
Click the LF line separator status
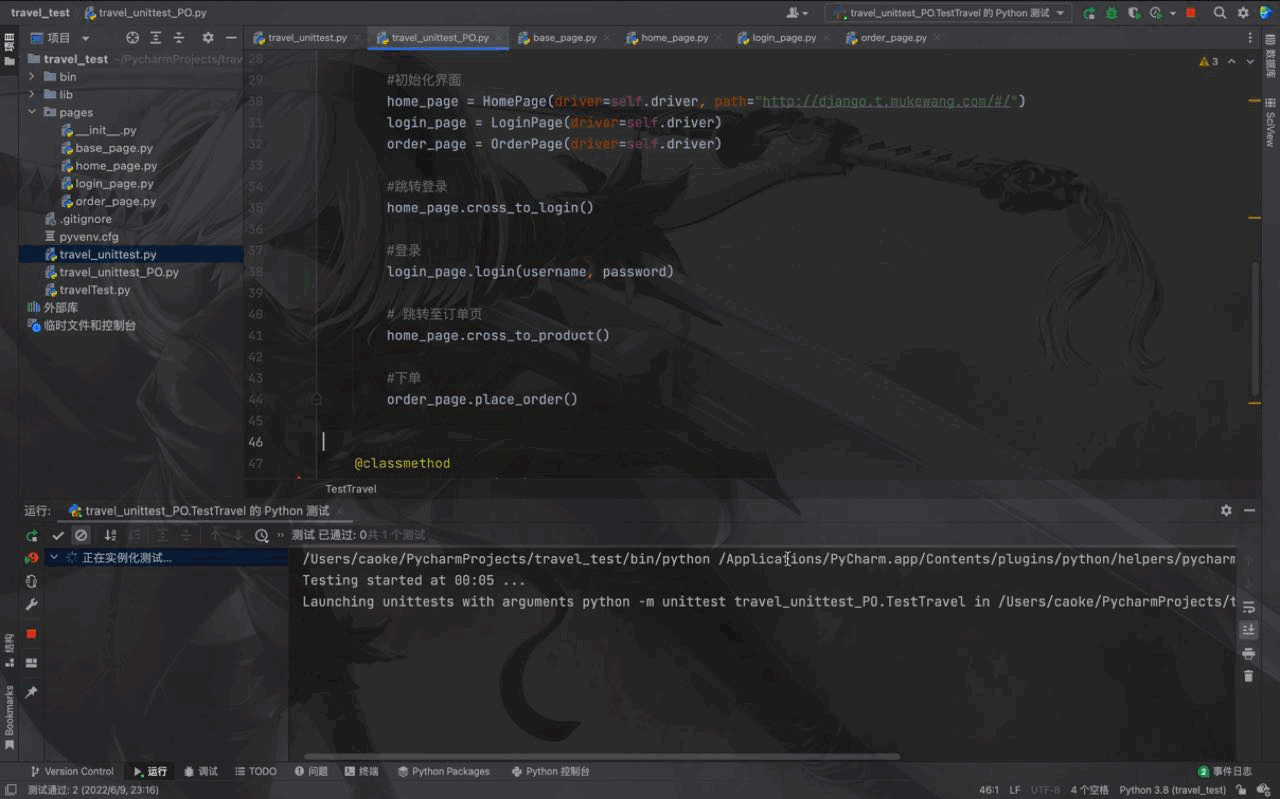[x=1015, y=789]
